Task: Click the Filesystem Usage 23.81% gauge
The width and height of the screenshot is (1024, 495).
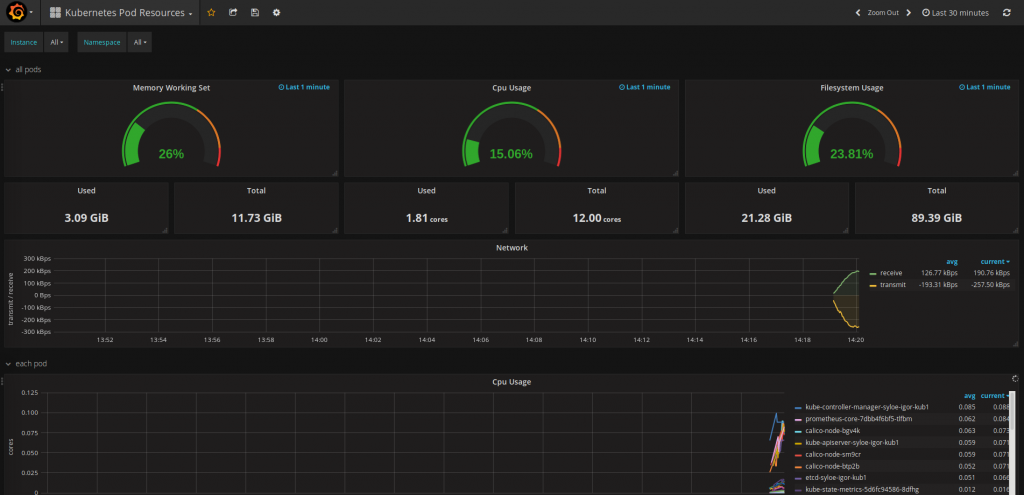Action: 852,135
